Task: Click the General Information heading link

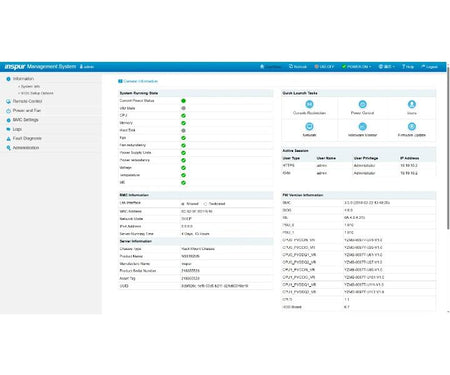Action: pos(141,81)
